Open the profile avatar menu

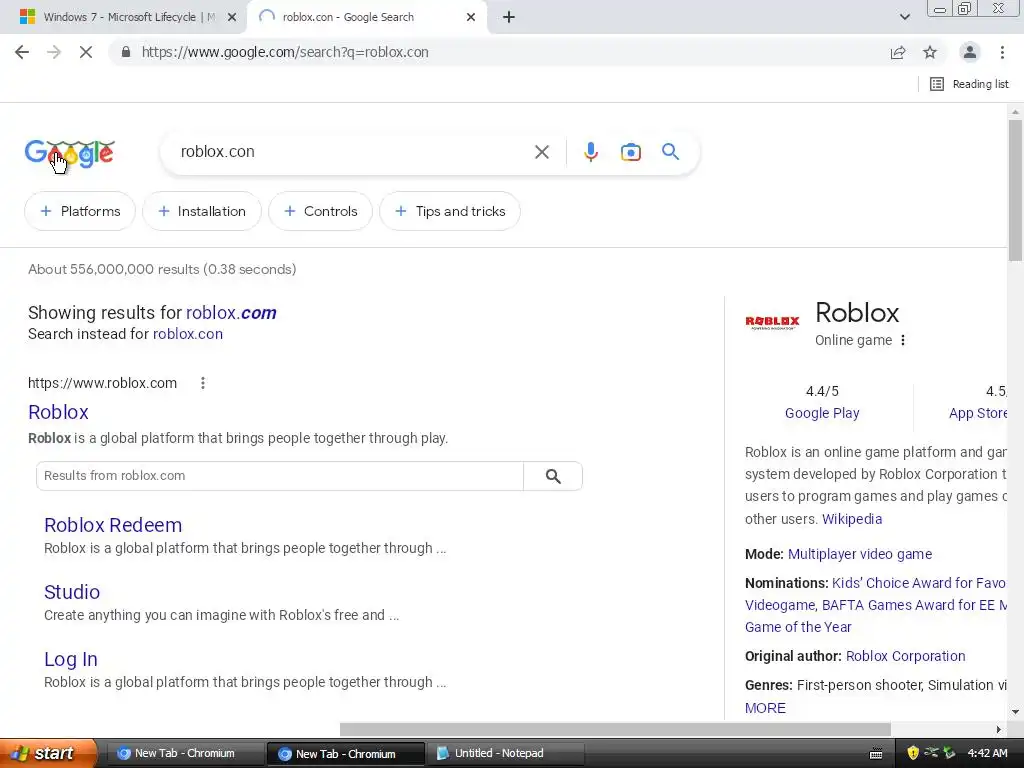970,52
